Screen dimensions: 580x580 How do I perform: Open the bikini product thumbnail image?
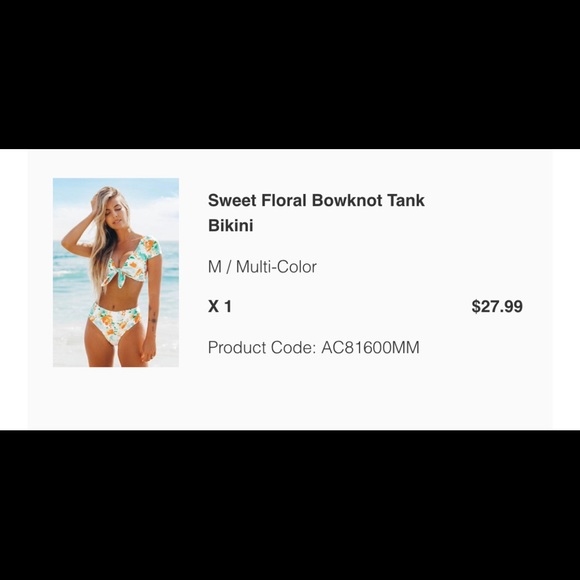(x=116, y=273)
